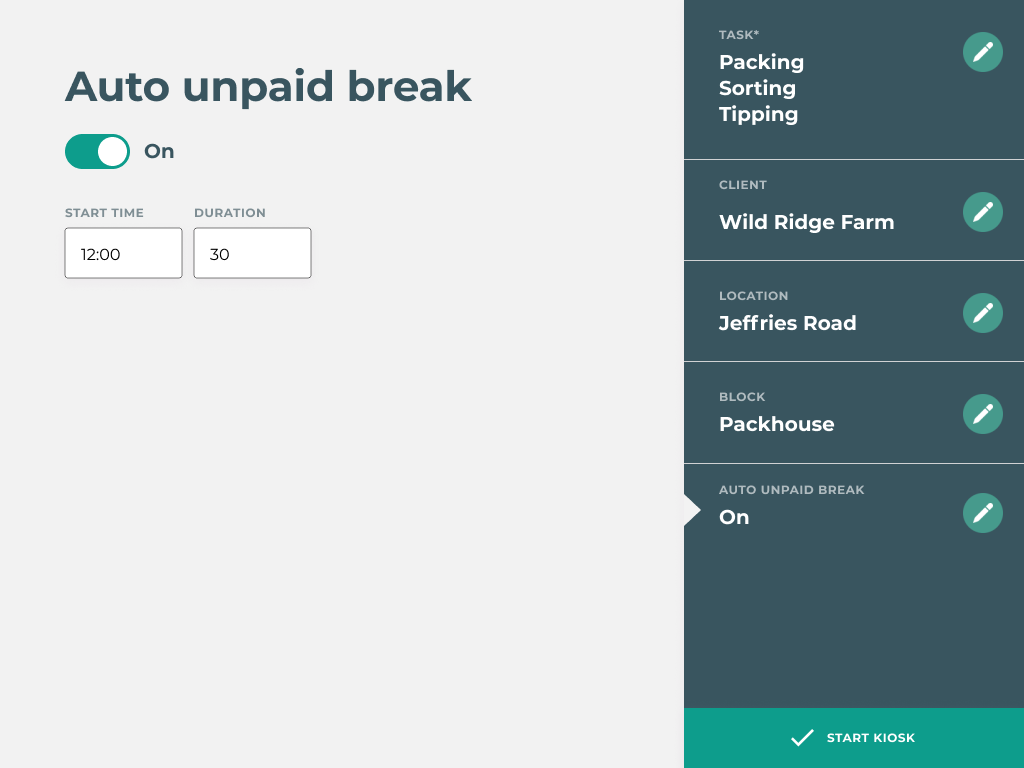The image size is (1024, 768).
Task: Edit the Client with its pencil icon
Action: click(x=982, y=212)
